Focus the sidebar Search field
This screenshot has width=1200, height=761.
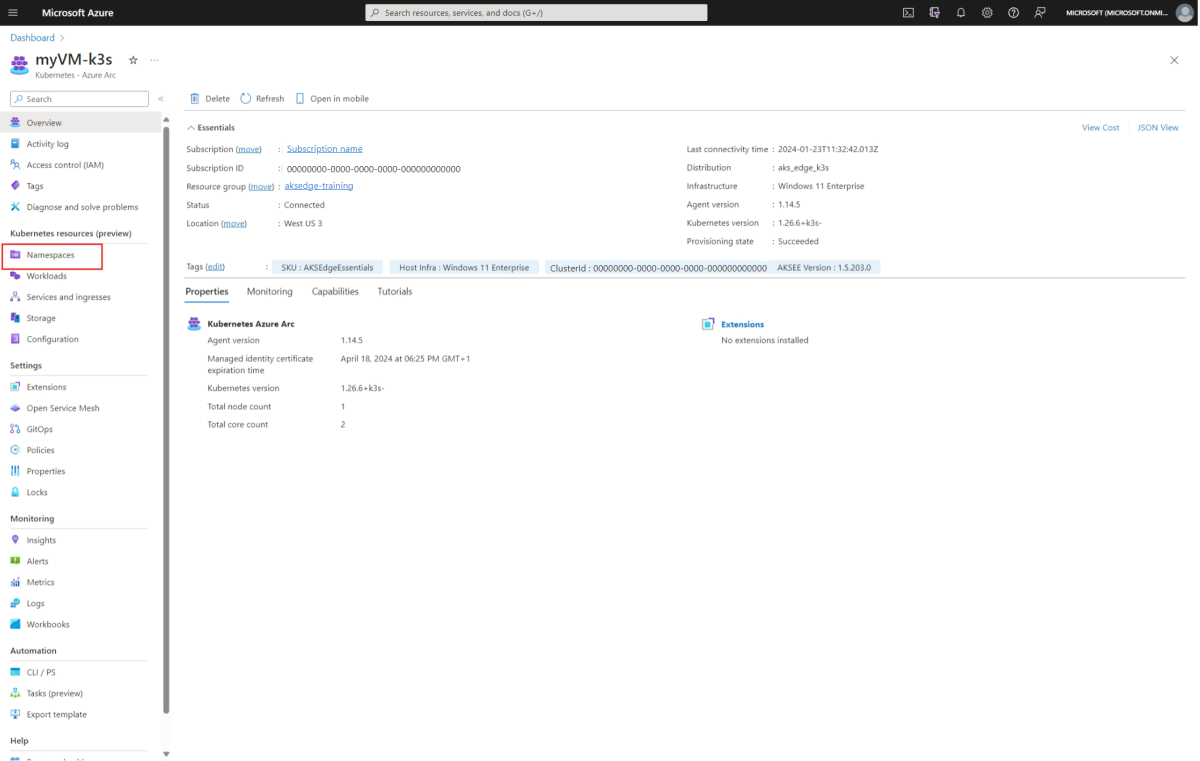pos(79,99)
